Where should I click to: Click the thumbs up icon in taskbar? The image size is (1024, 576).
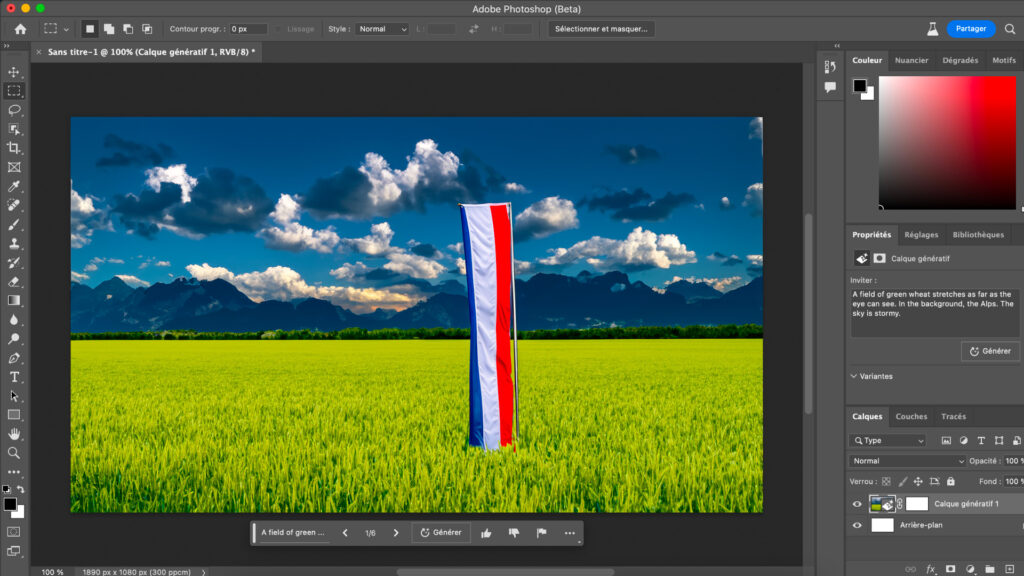(486, 533)
